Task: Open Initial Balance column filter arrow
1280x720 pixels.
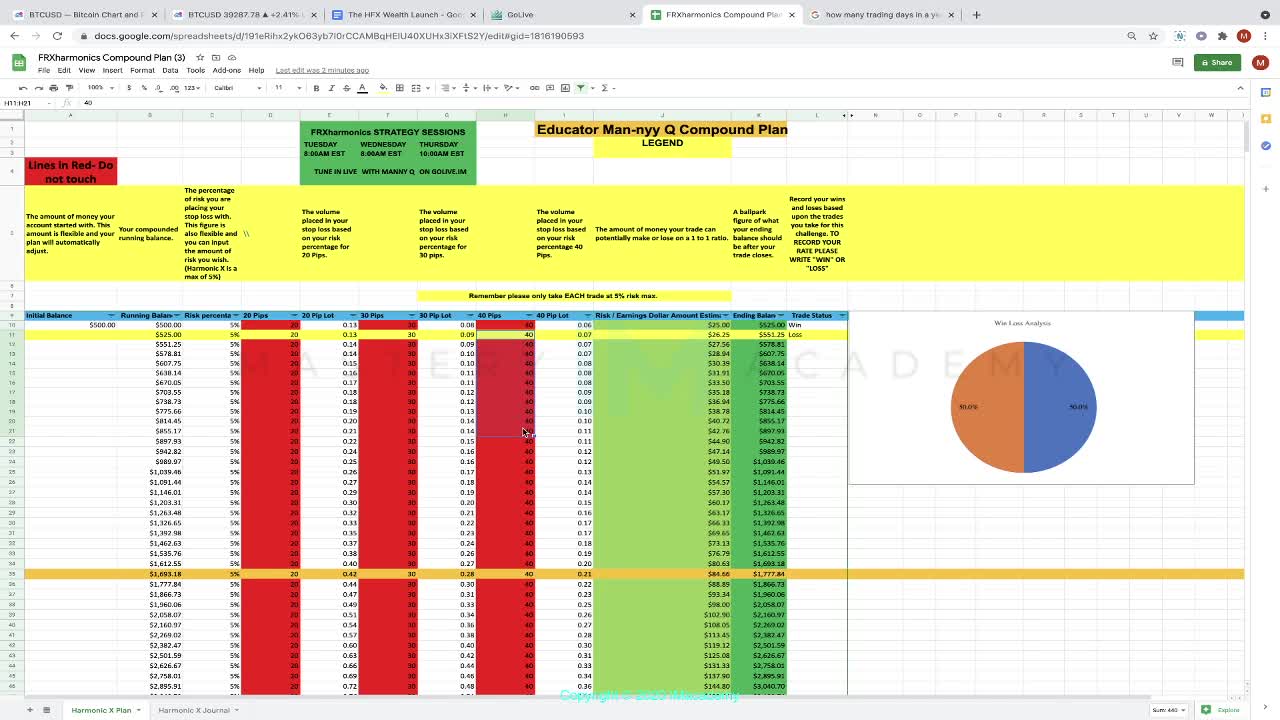Action: pos(111,316)
